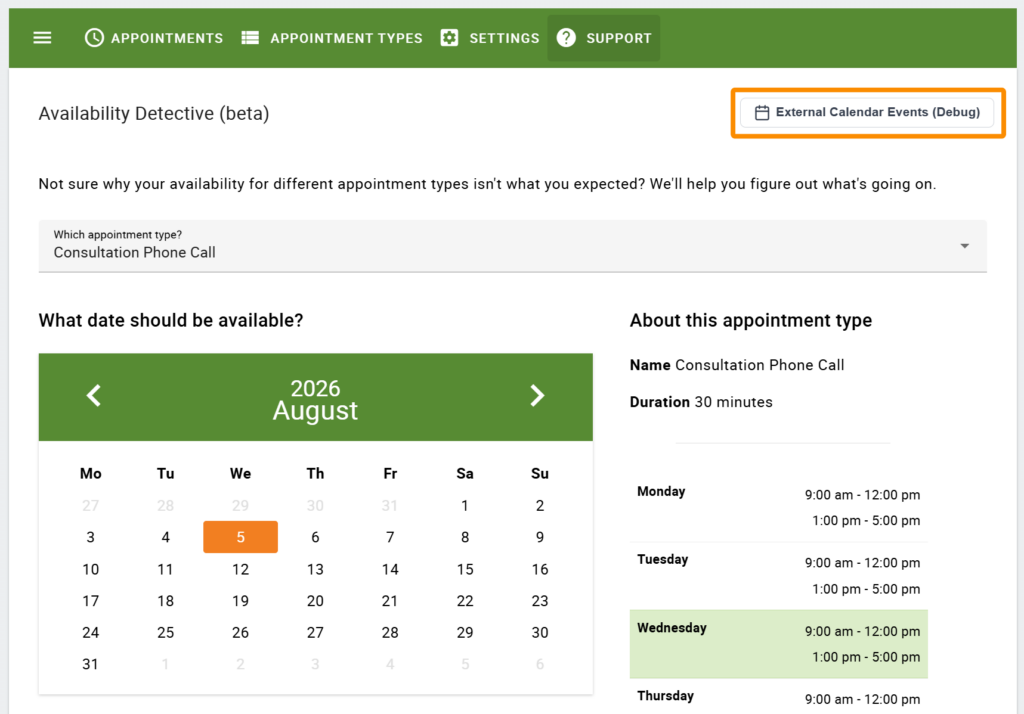Screen dimensions: 1024x714
Task: Click the calendar icon in External Calendar Events button
Action: pyautogui.click(x=761, y=112)
